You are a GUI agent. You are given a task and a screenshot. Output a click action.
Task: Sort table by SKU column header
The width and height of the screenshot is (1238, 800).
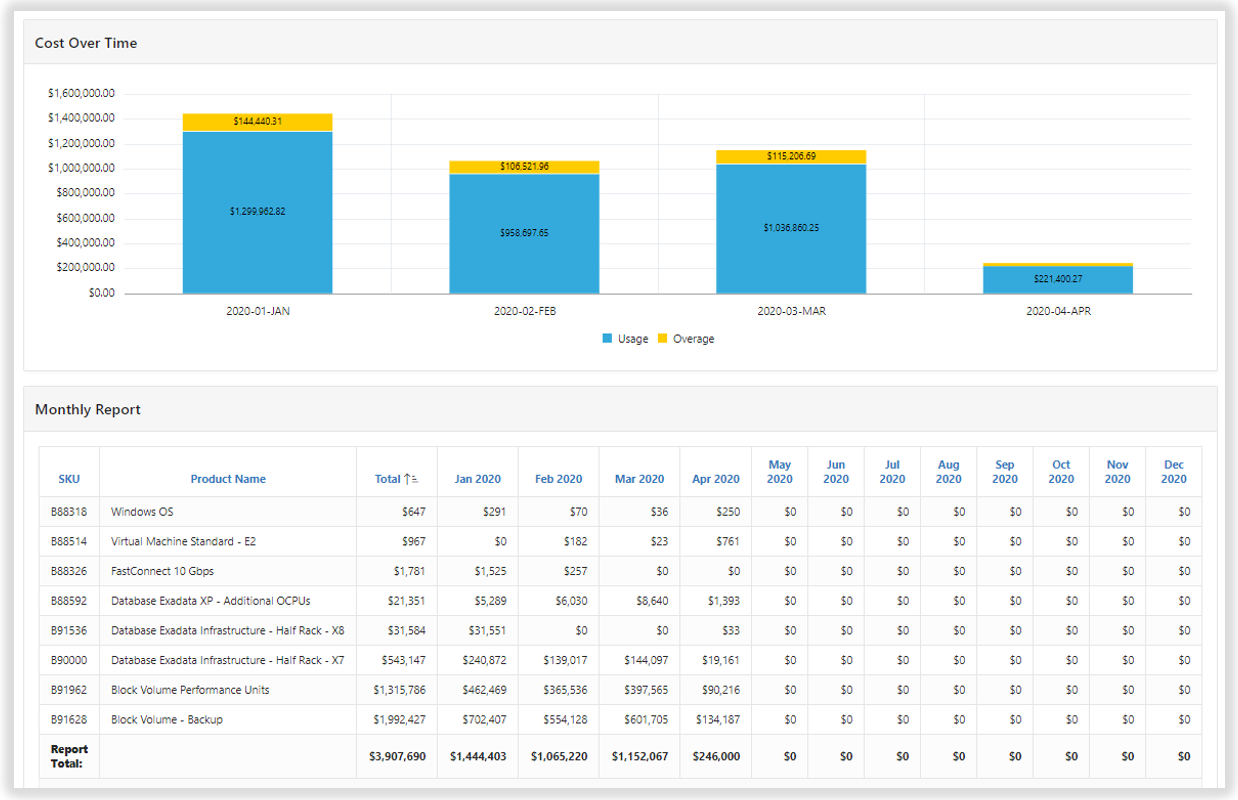69,479
